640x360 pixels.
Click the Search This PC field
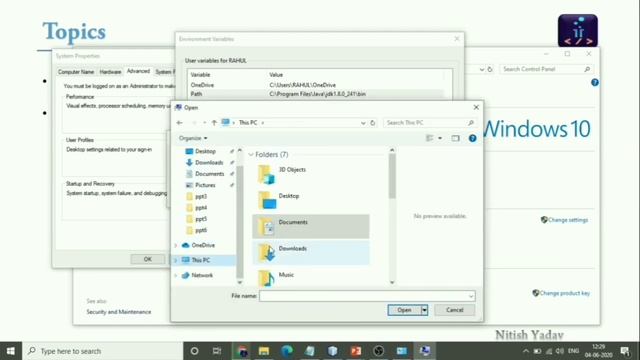coord(430,122)
